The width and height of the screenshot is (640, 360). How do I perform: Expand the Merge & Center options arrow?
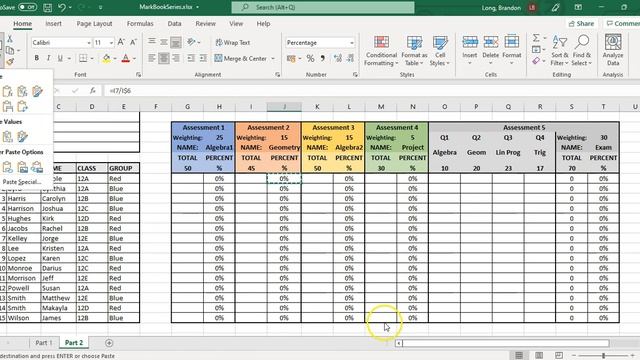pos(273,58)
